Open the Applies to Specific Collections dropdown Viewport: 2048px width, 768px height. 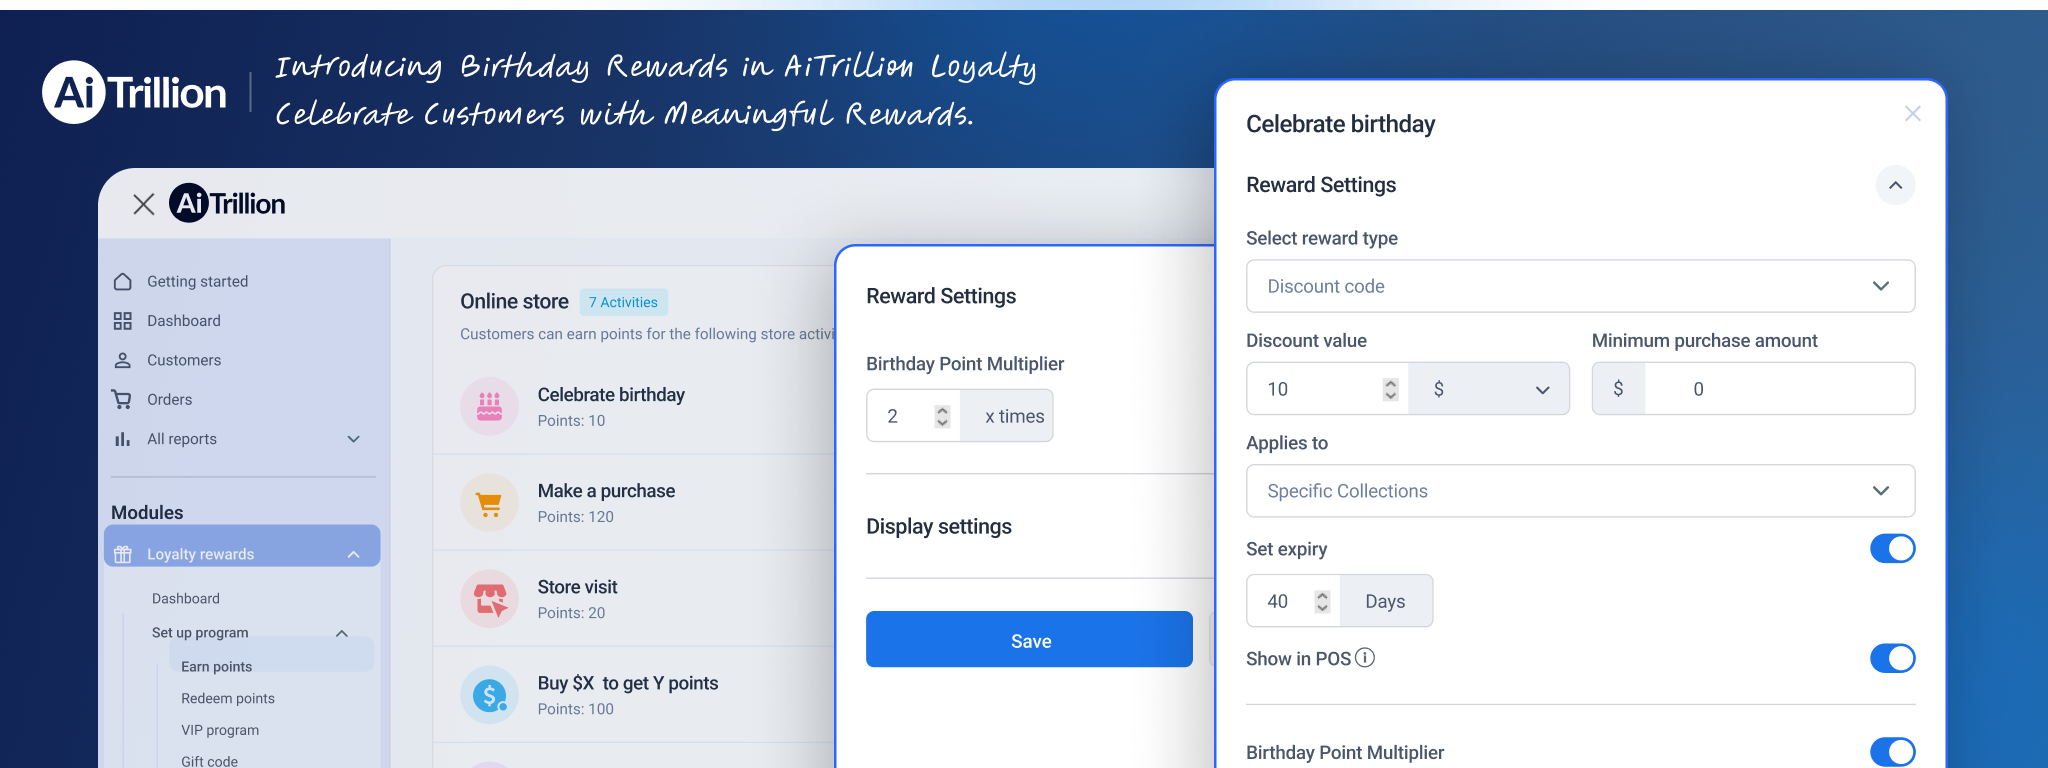click(1580, 491)
